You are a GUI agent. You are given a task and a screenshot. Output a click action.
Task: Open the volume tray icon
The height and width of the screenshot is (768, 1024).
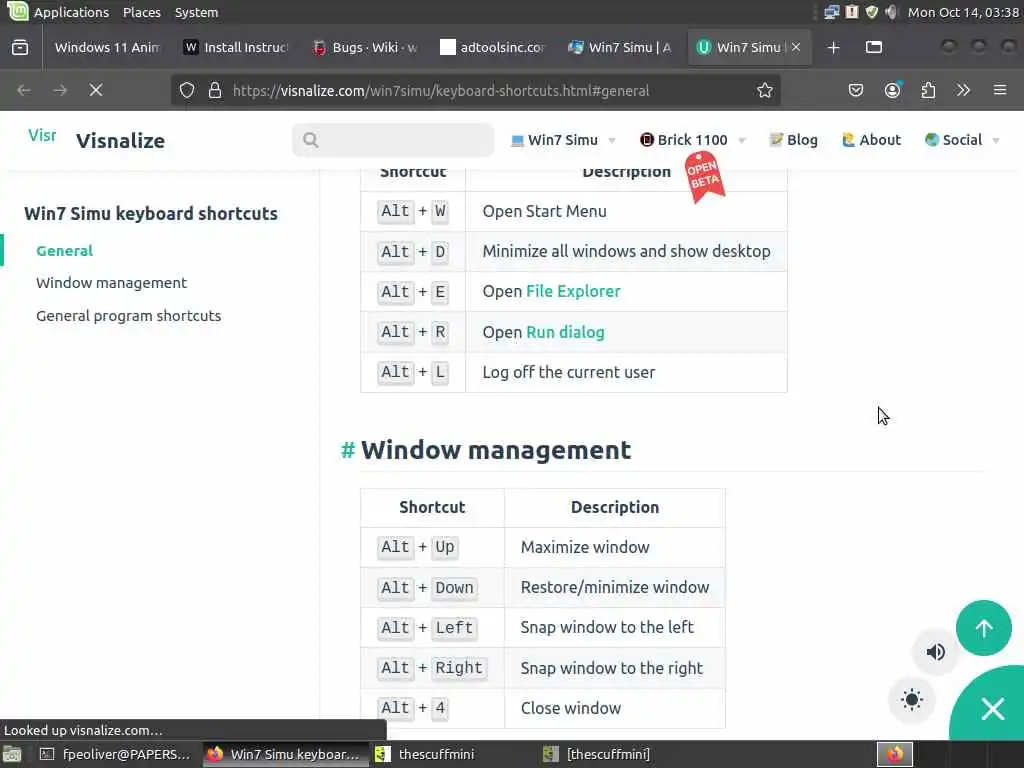[891, 12]
